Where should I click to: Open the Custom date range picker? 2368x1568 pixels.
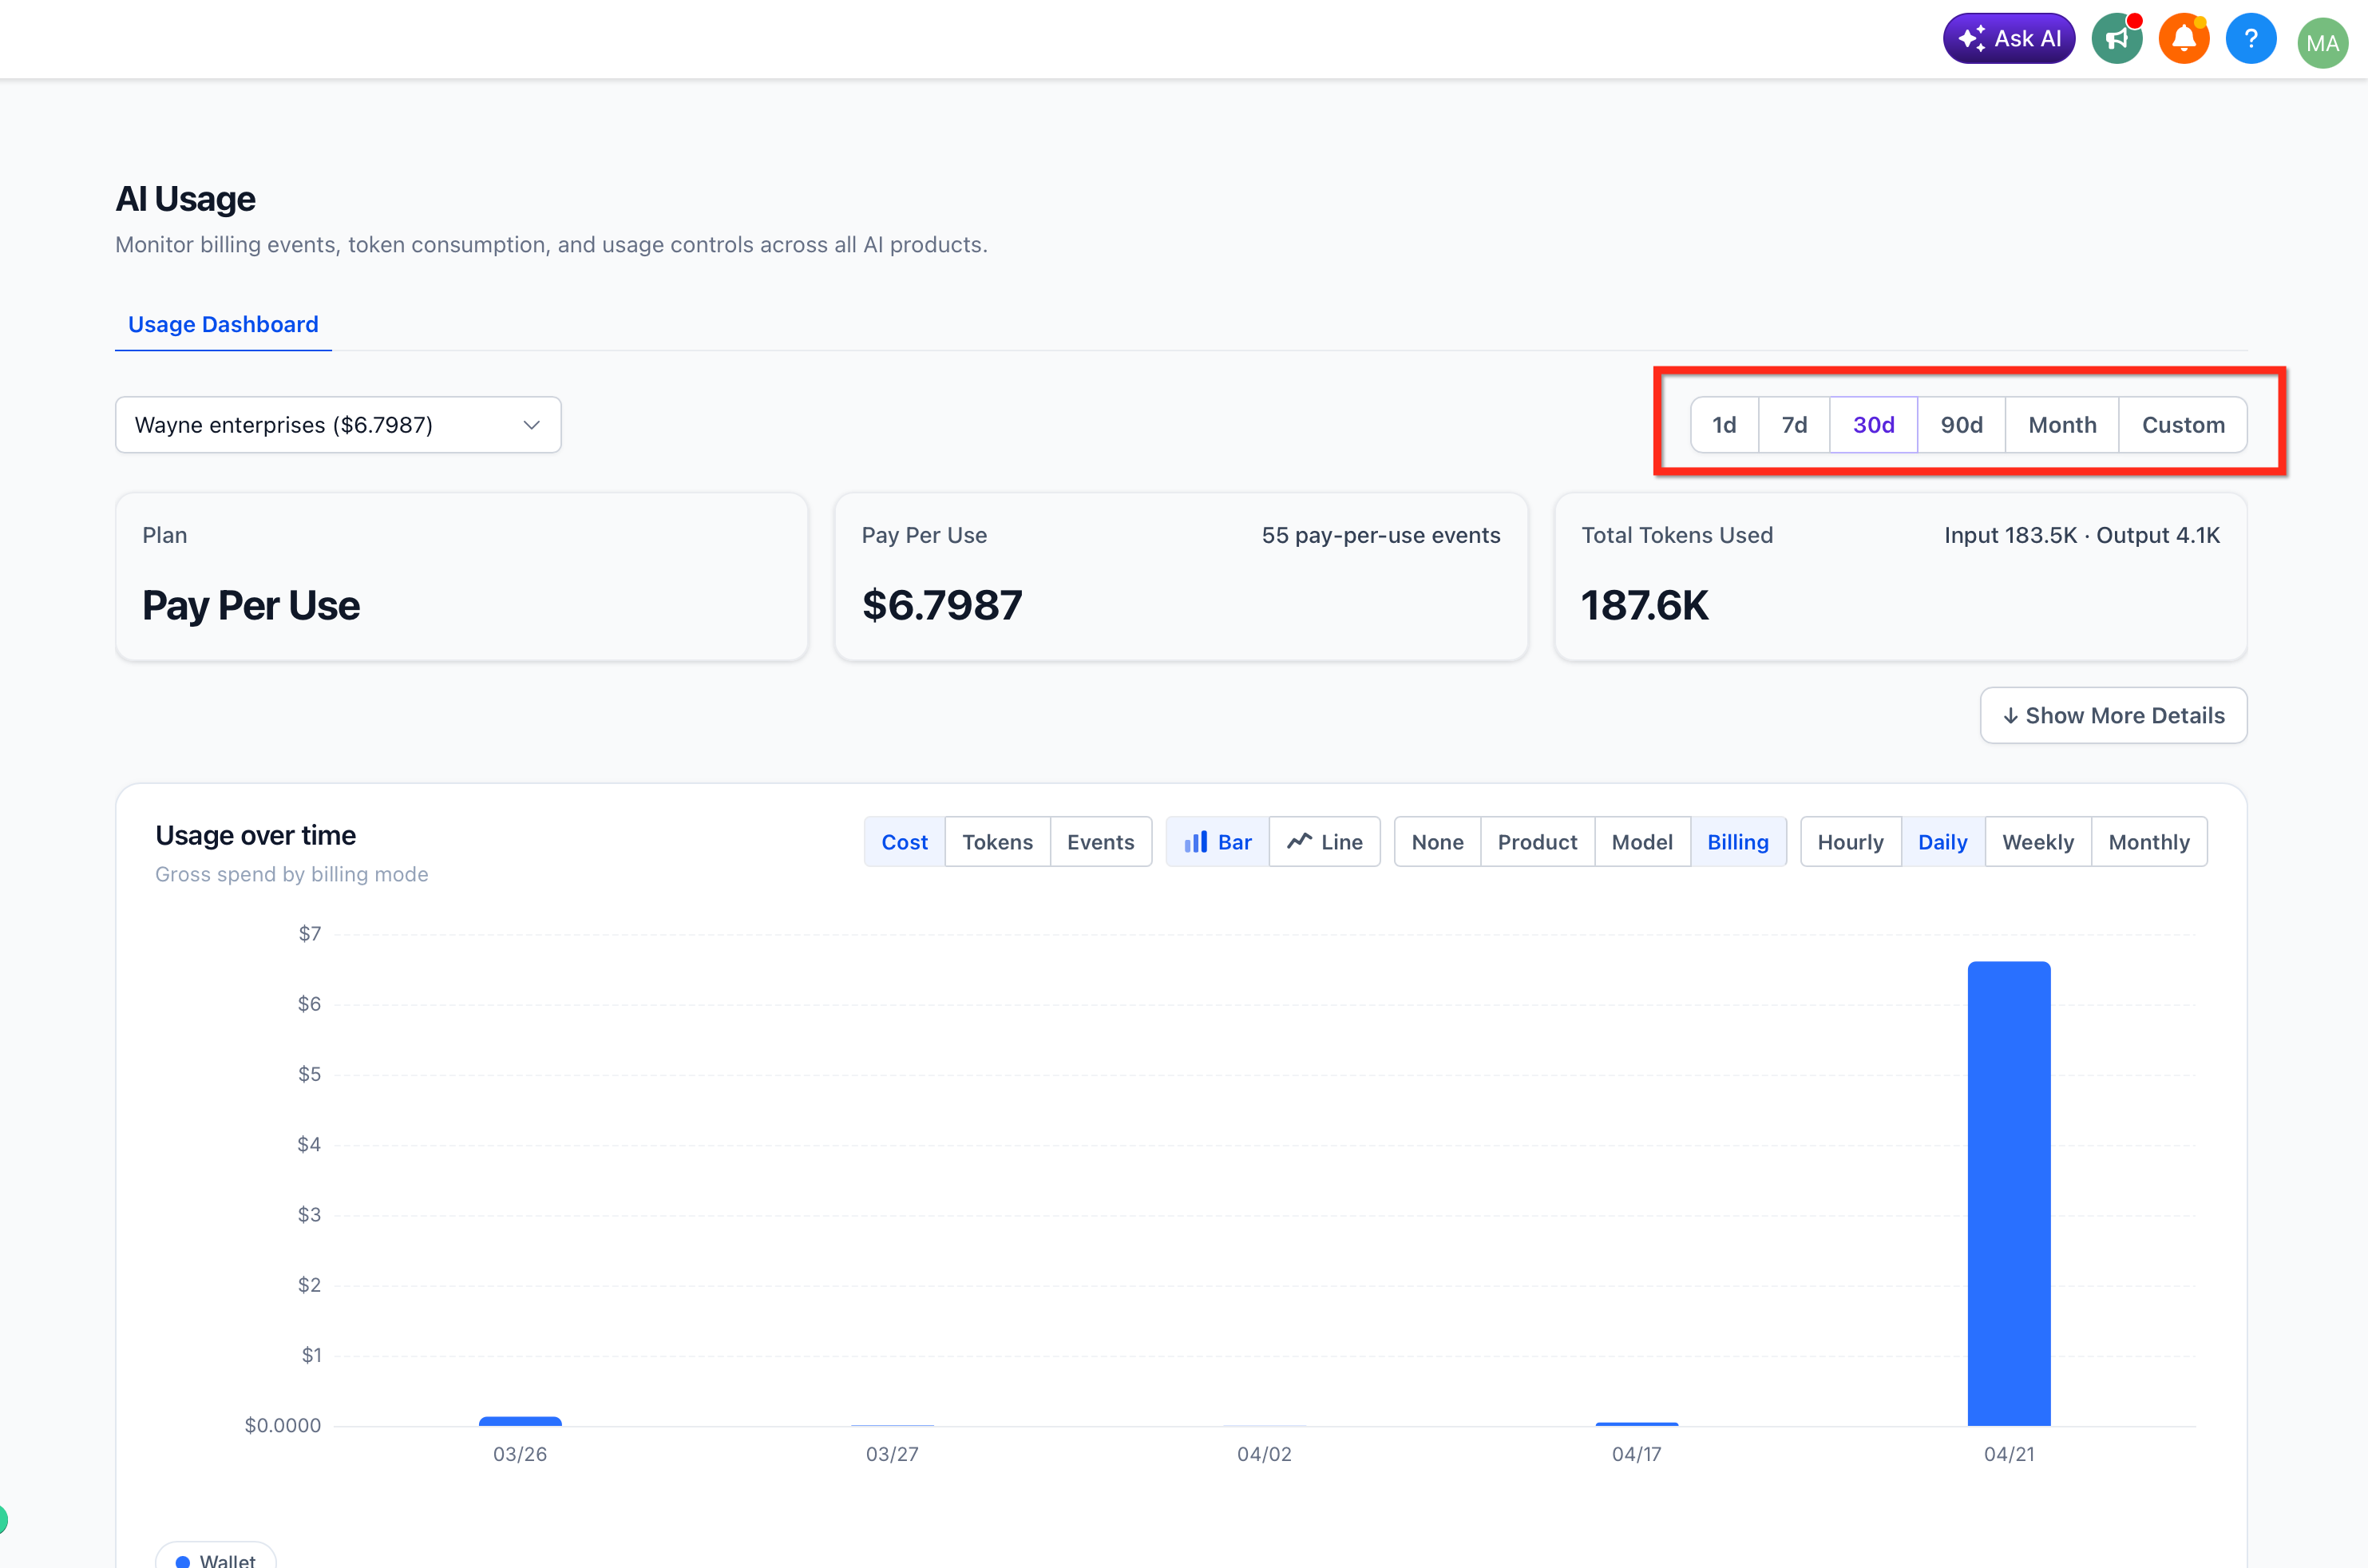[2182, 425]
